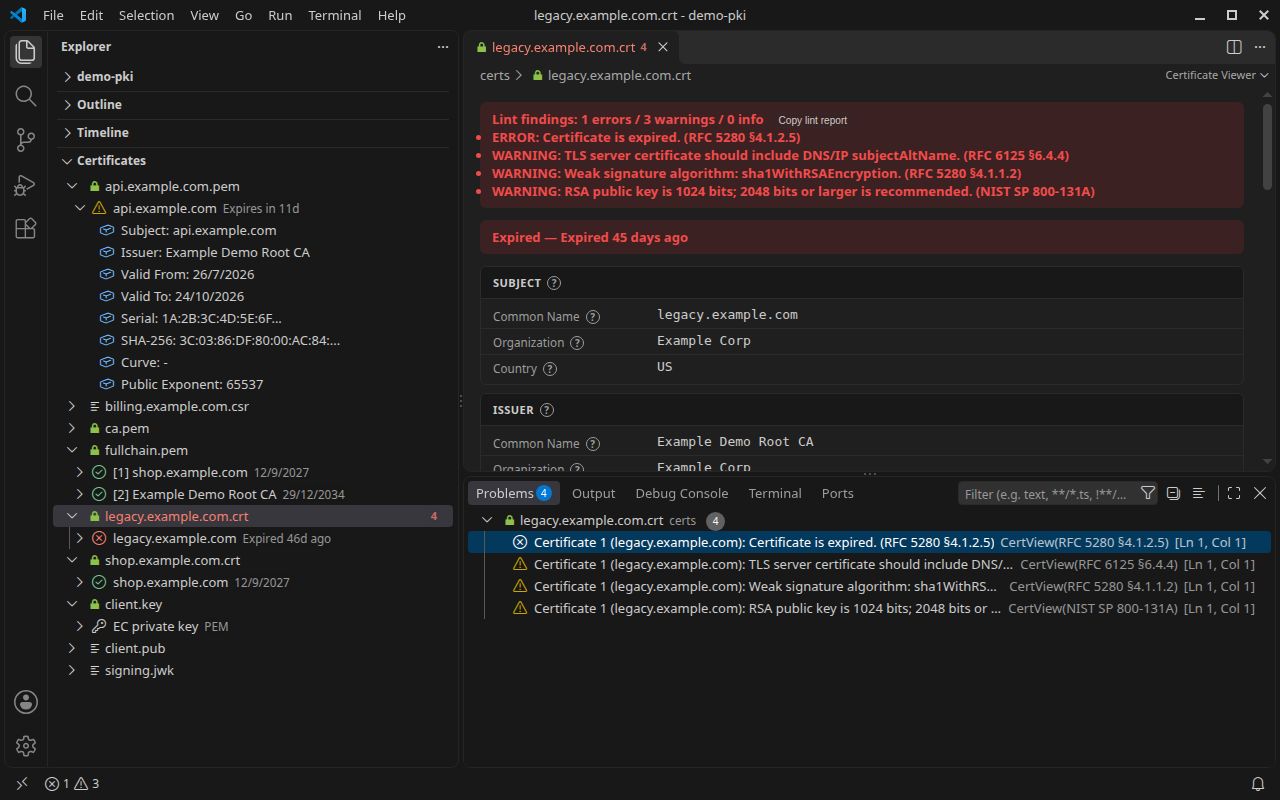
Task: Select the 'EC private key' tree row
Action: pos(253,627)
